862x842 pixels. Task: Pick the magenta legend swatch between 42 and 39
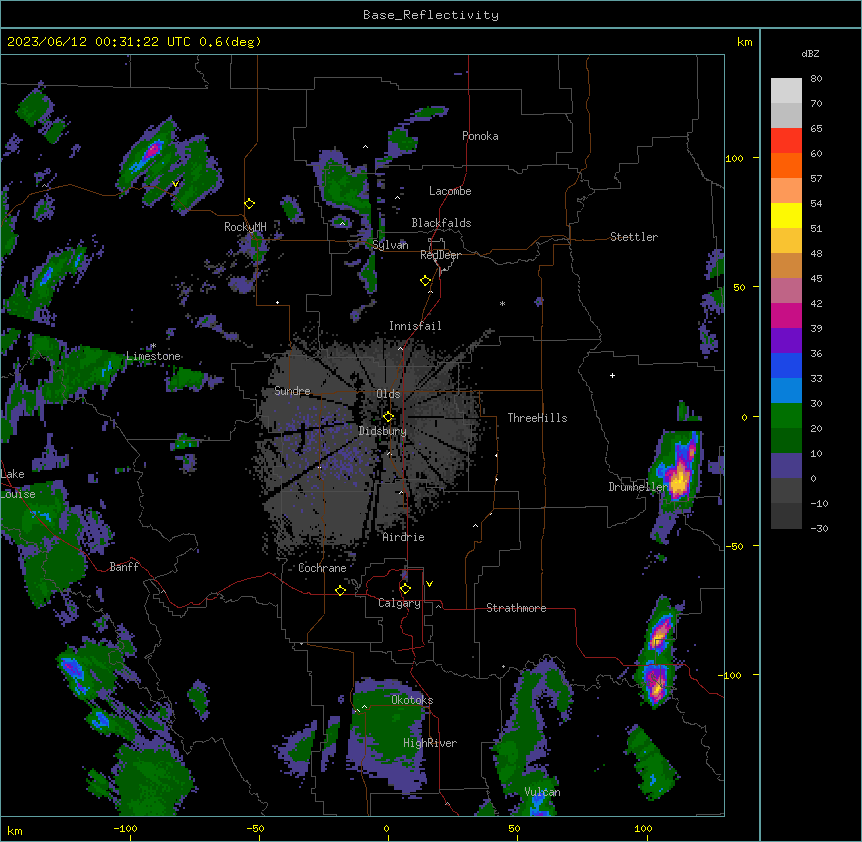click(x=786, y=315)
